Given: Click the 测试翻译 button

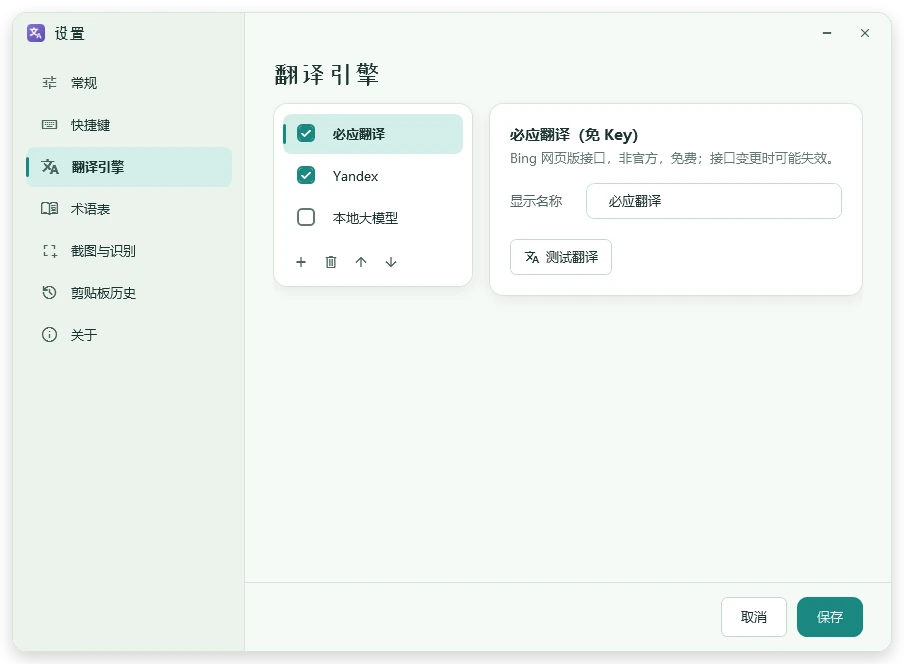Looking at the screenshot, I should coord(561,257).
